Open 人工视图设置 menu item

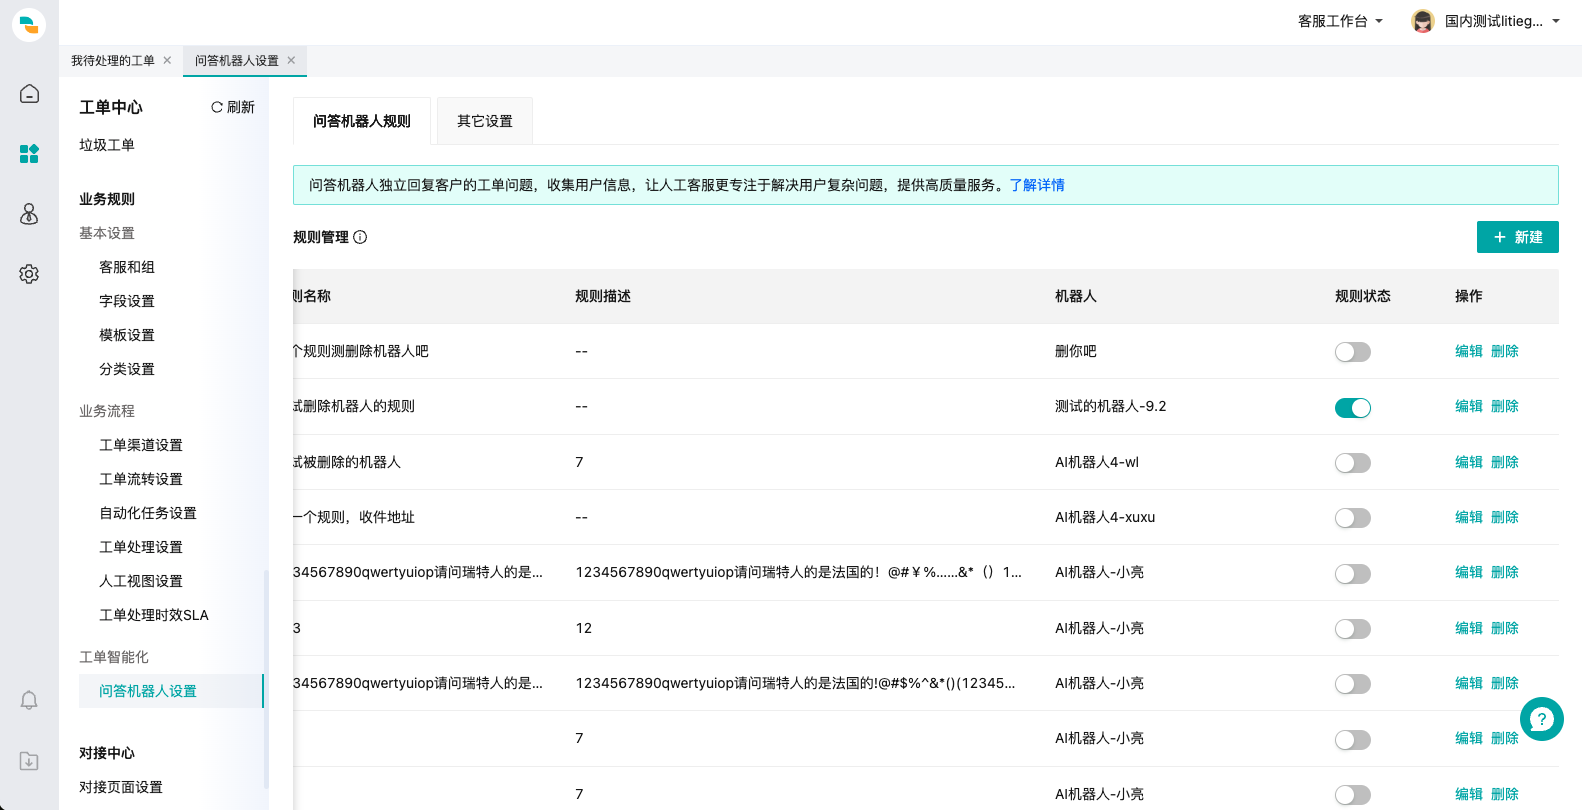click(x=141, y=581)
